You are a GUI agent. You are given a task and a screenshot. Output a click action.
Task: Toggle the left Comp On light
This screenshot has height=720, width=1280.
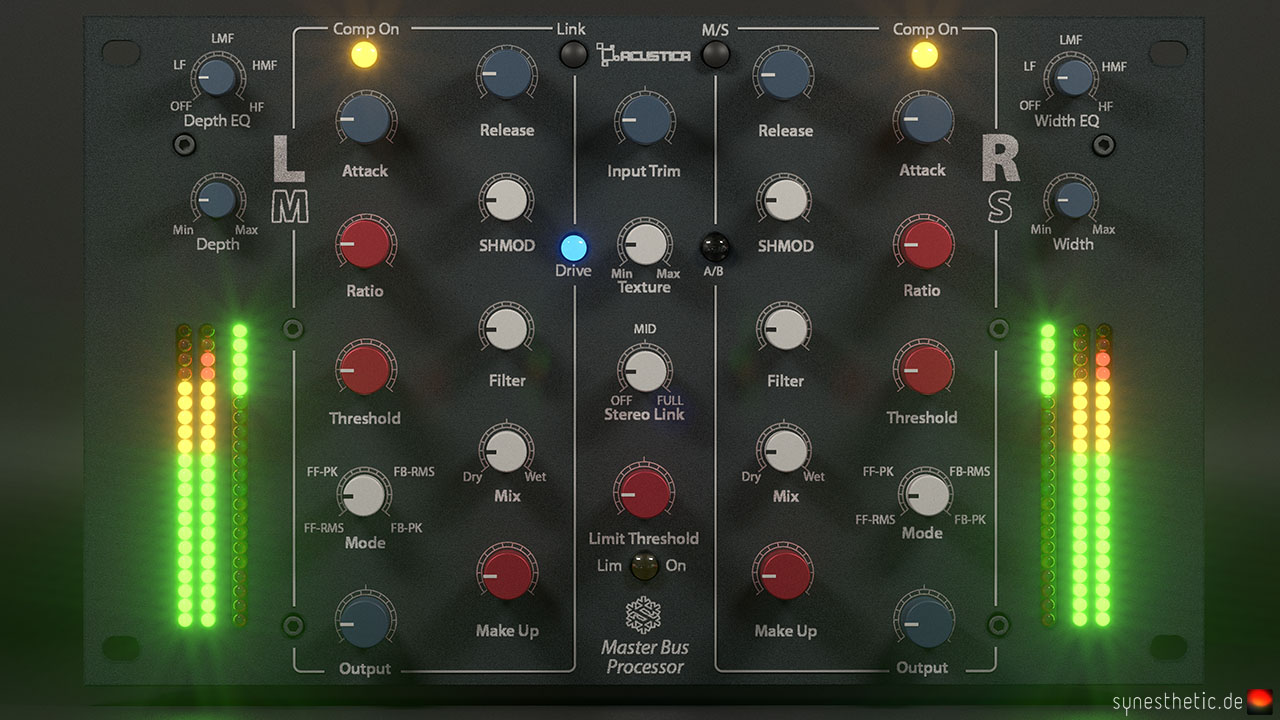pyautogui.click(x=366, y=55)
